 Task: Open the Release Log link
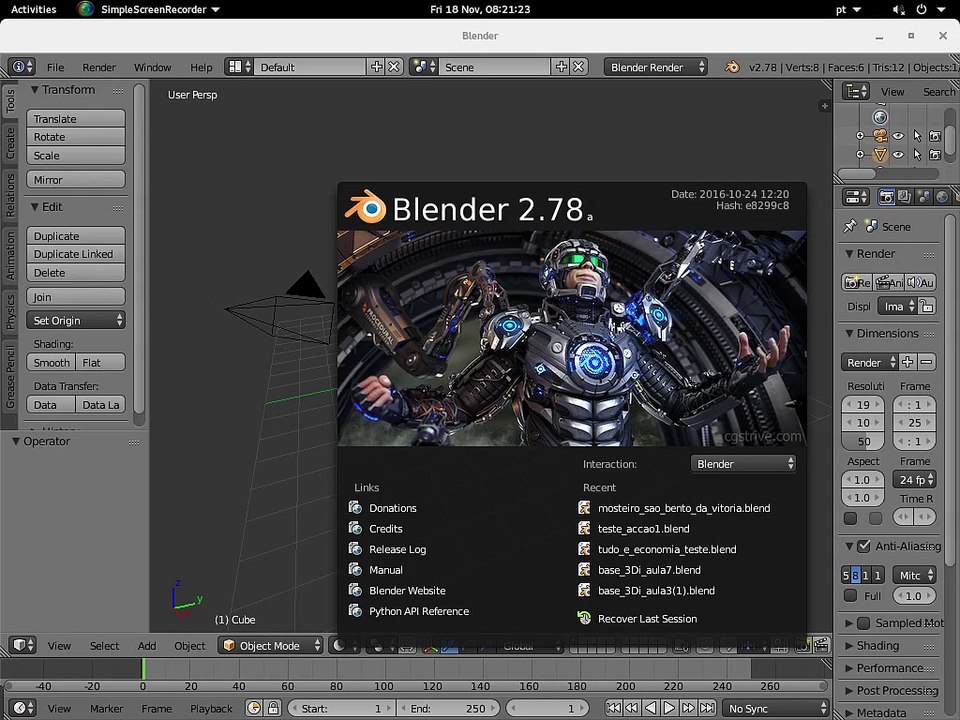point(397,549)
